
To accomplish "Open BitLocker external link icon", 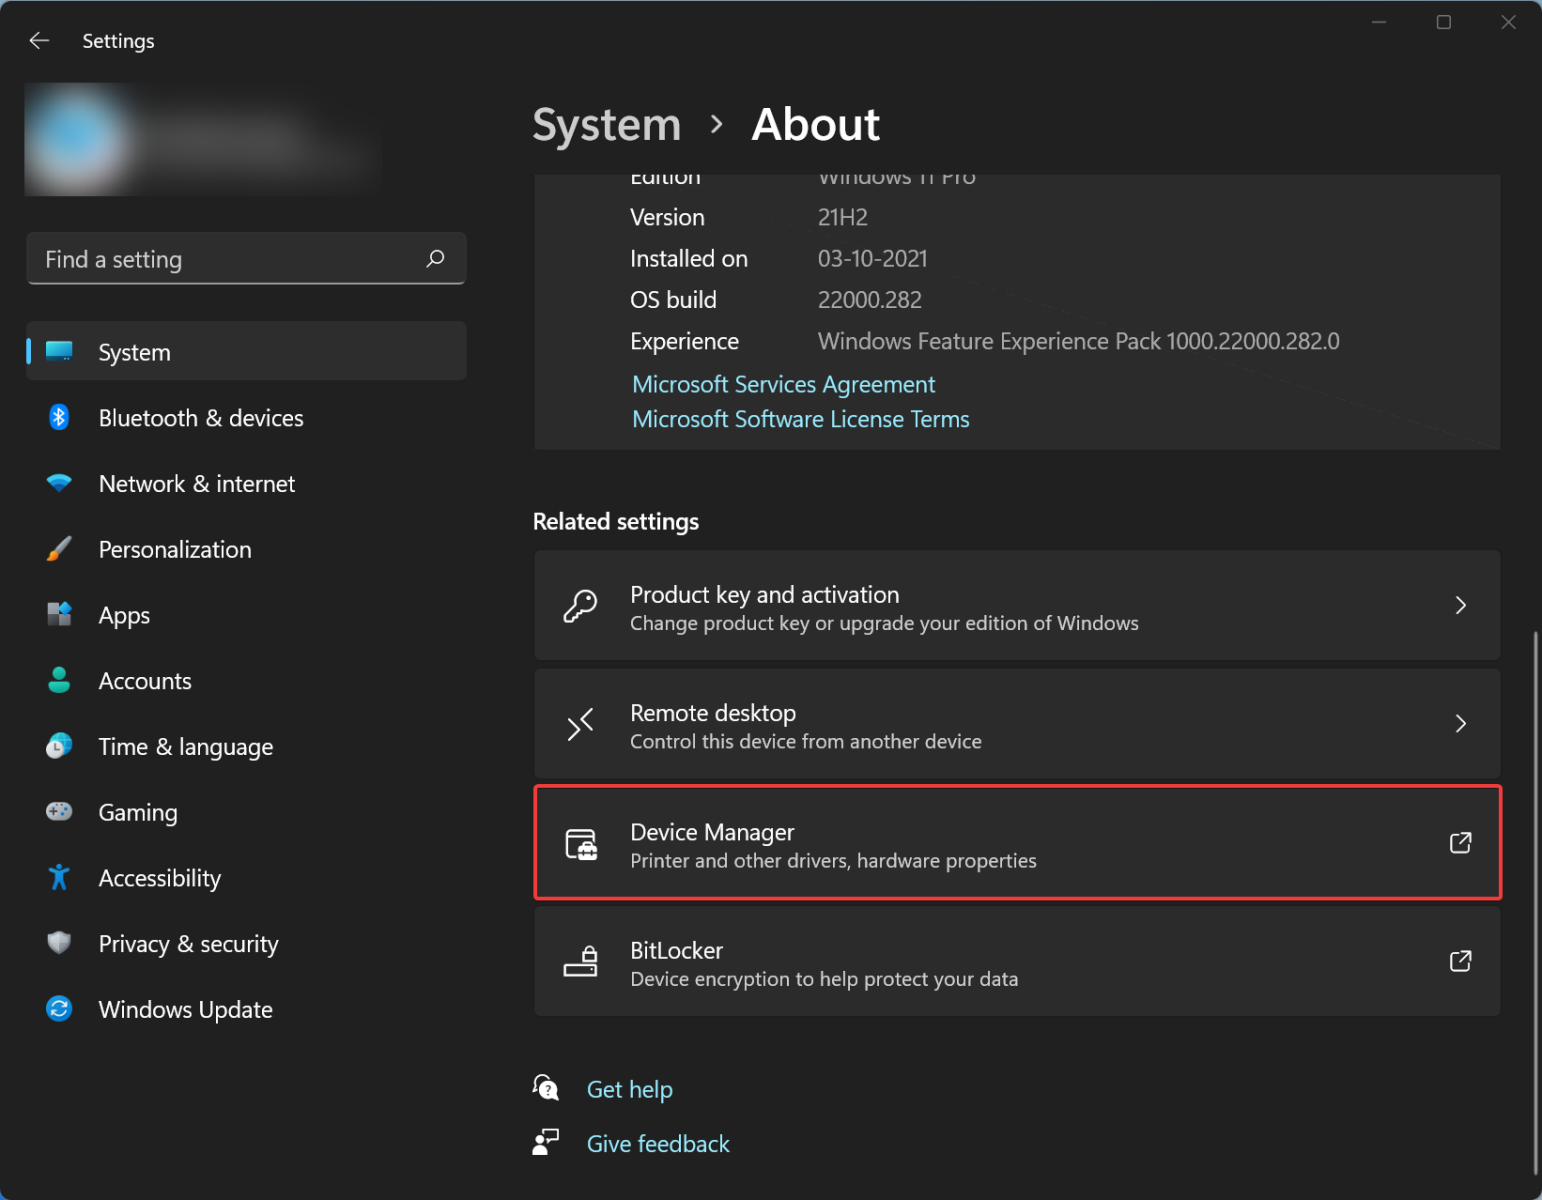I will click(x=1460, y=961).
